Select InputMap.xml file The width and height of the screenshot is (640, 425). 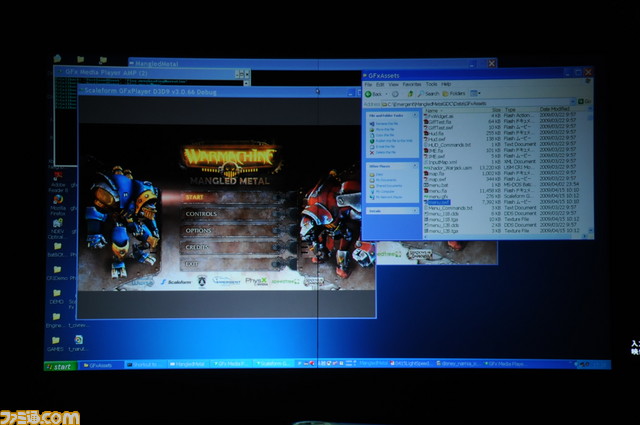440,162
